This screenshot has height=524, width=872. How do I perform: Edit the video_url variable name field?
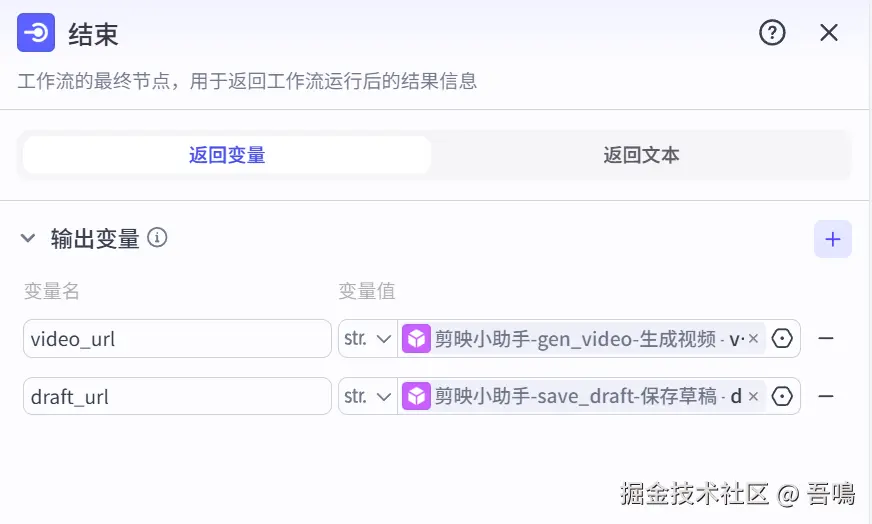click(x=177, y=338)
